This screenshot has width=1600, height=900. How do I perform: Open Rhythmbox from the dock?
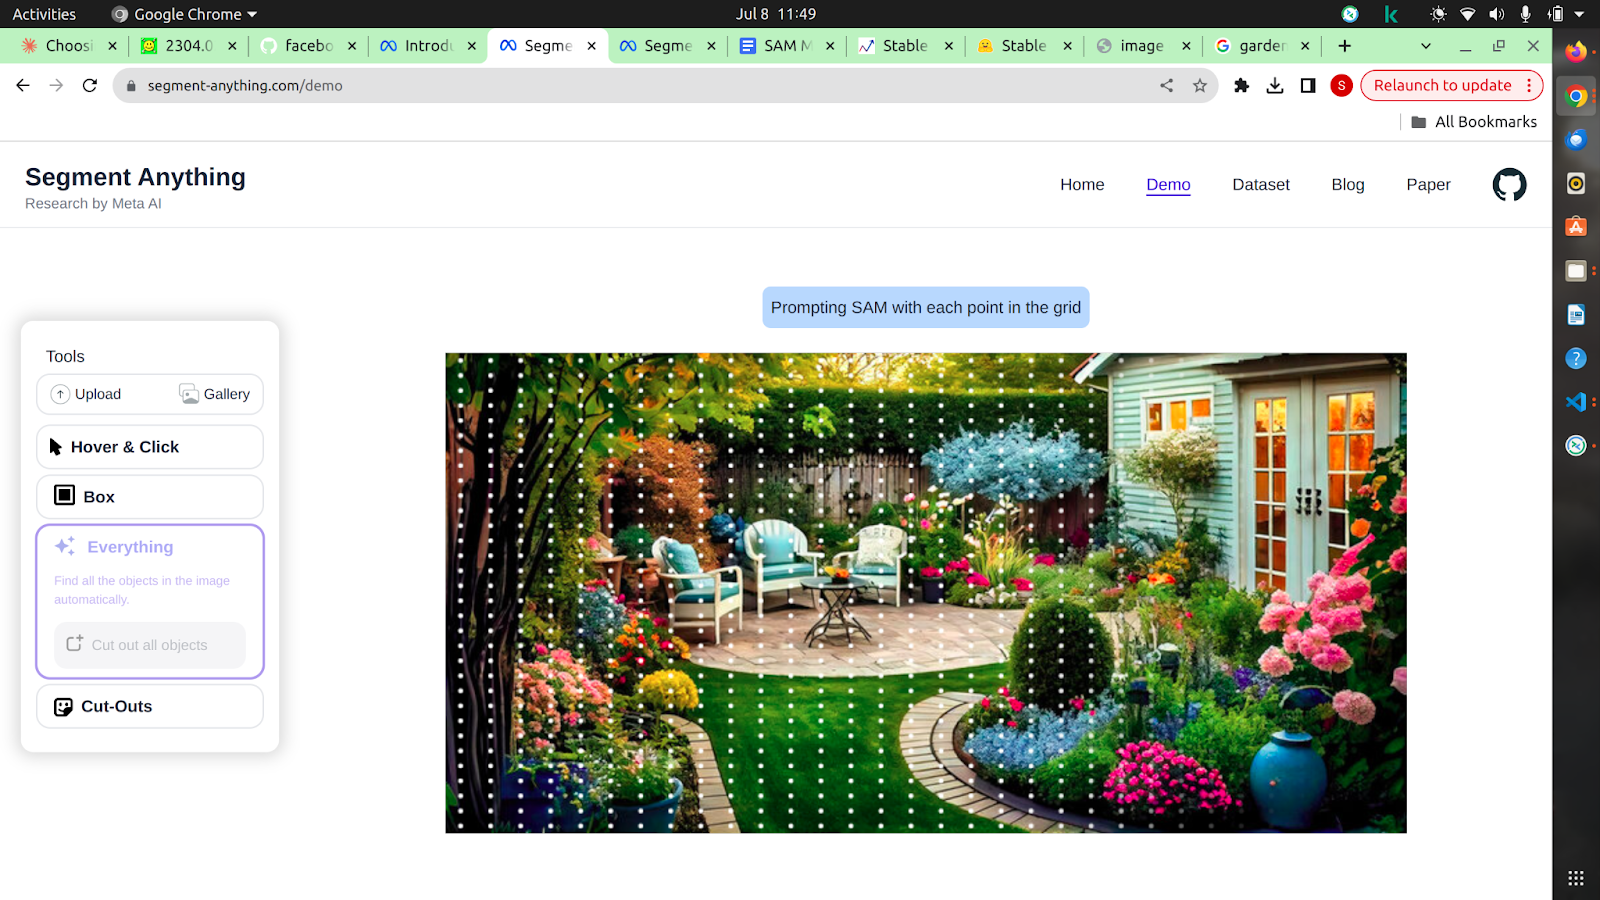coord(1576,183)
